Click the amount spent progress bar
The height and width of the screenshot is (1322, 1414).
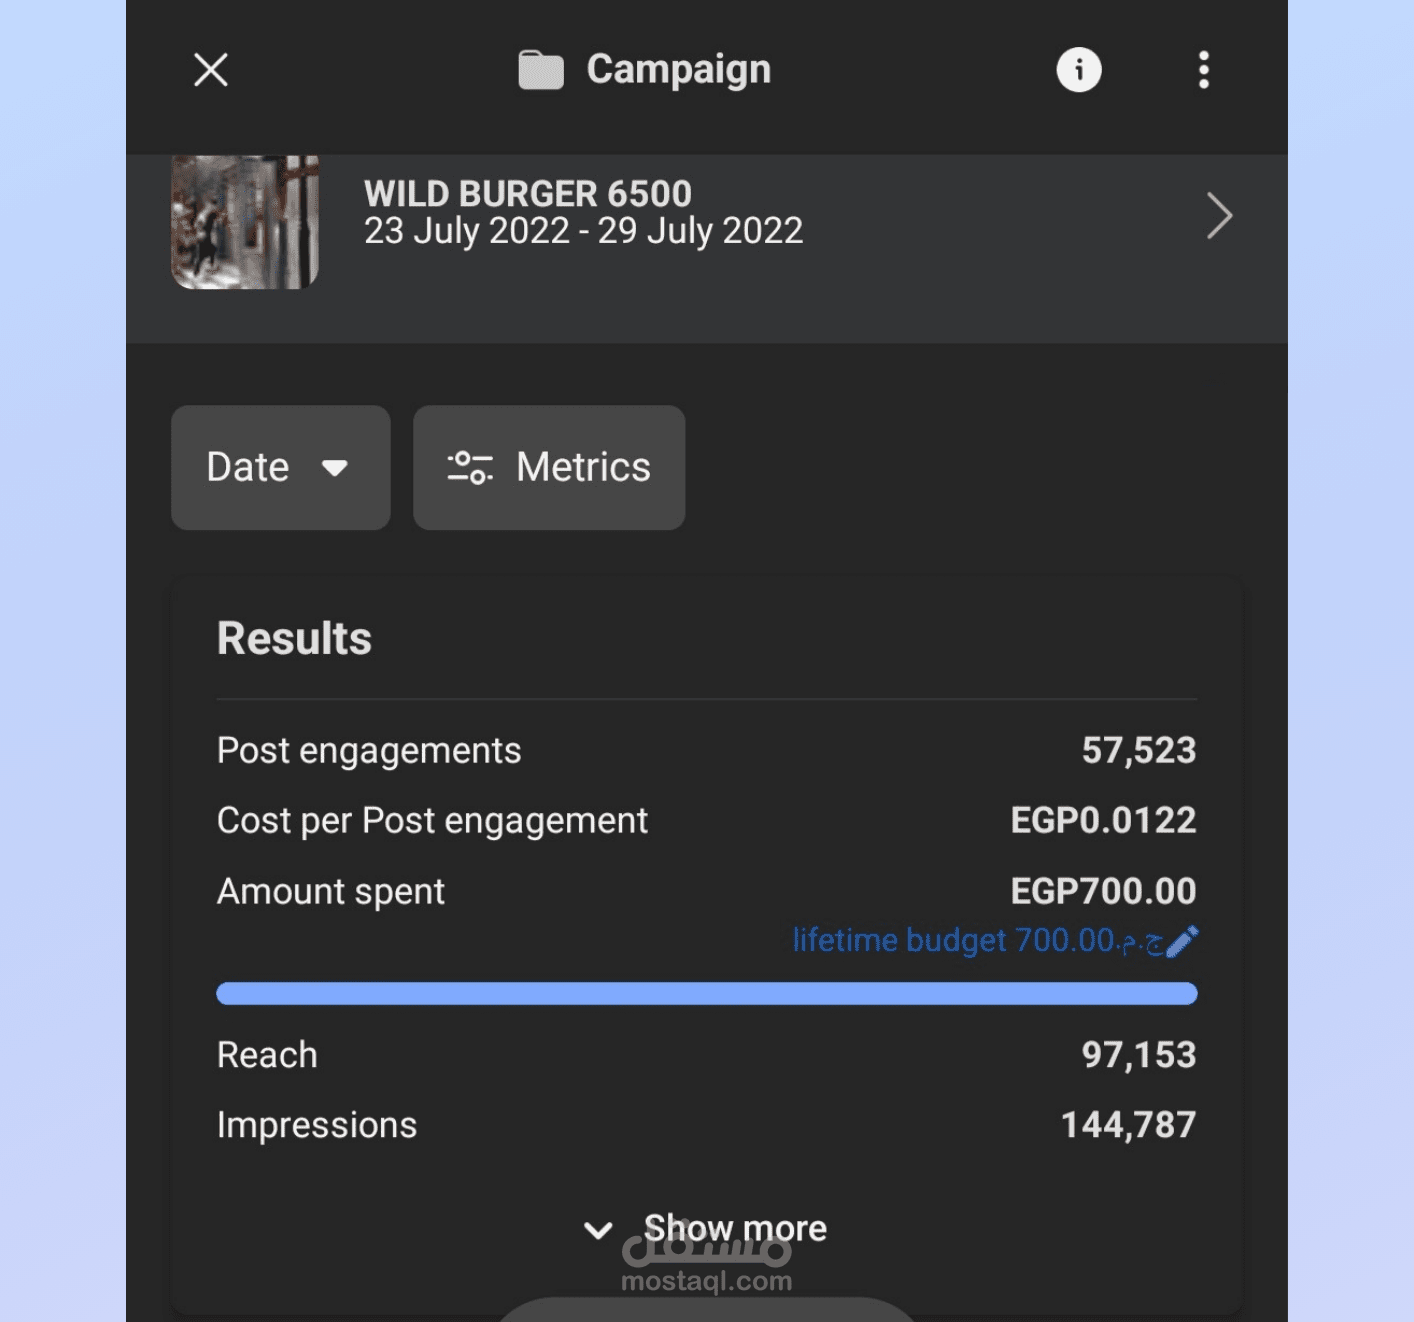706,993
